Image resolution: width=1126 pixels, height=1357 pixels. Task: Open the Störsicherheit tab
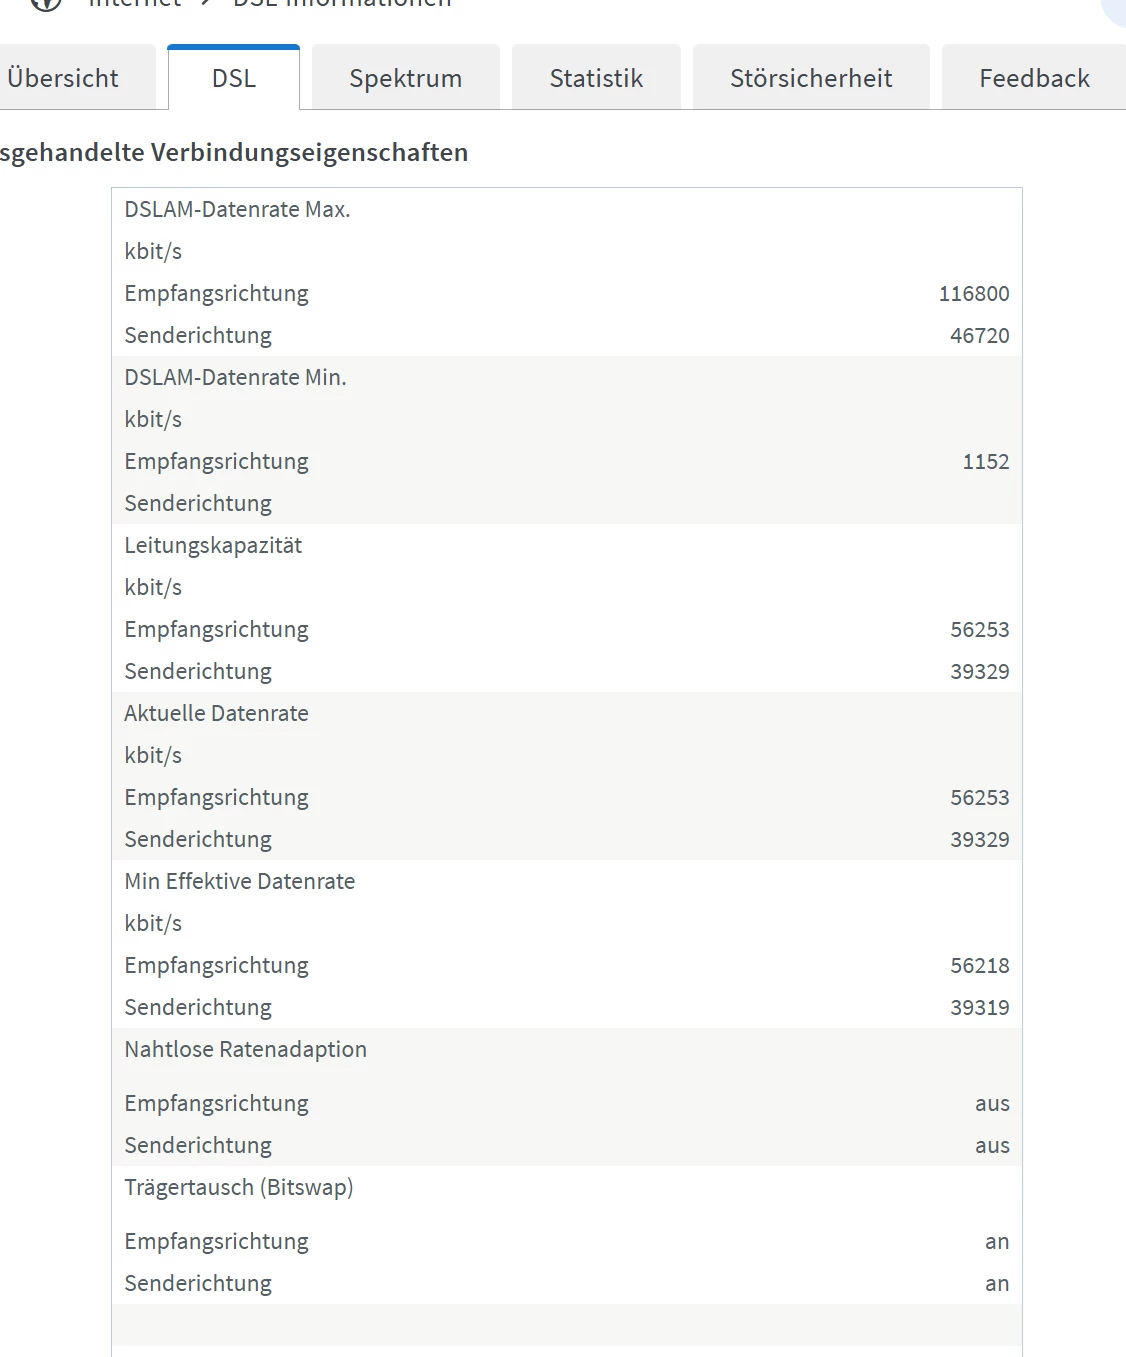pos(811,78)
